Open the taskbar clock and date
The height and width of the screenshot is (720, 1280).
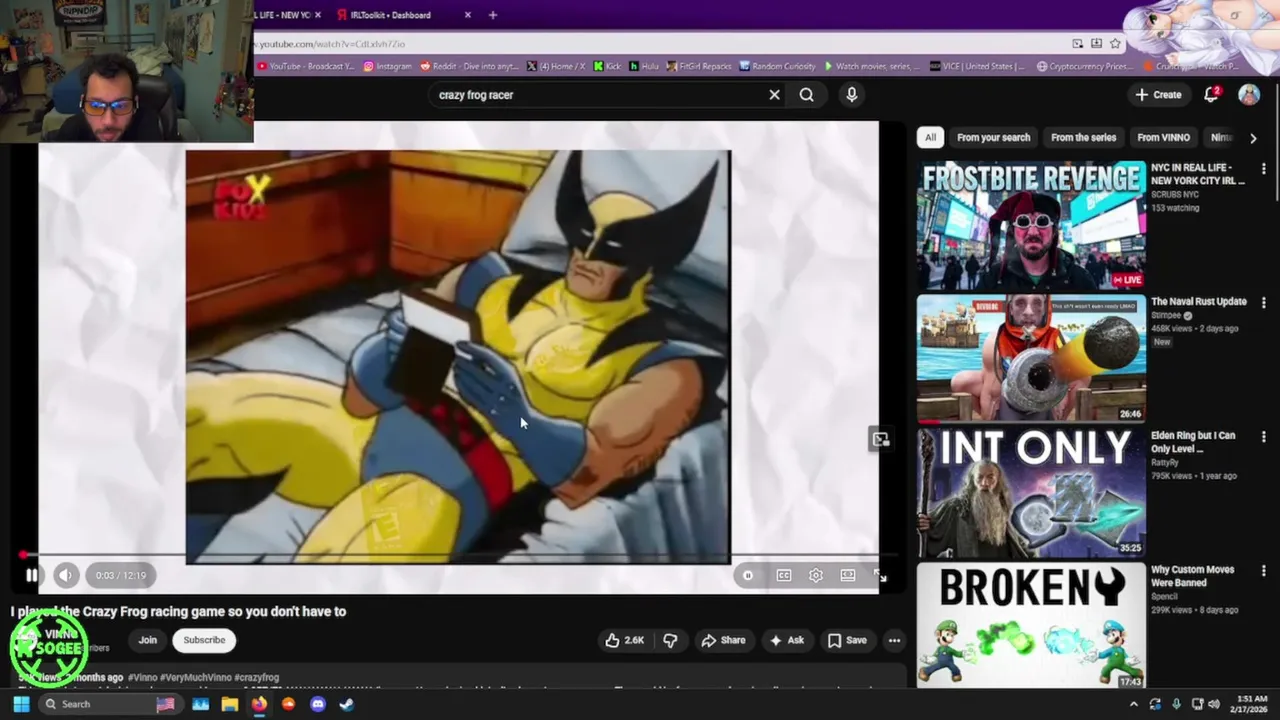1251,704
